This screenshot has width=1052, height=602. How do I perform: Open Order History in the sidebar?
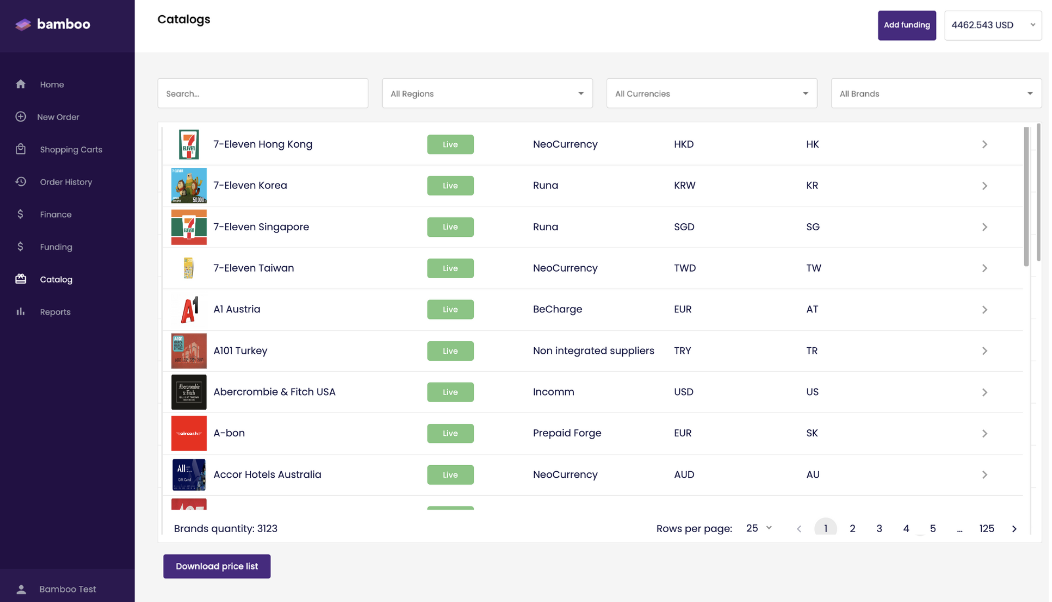pyautogui.click(x=66, y=182)
